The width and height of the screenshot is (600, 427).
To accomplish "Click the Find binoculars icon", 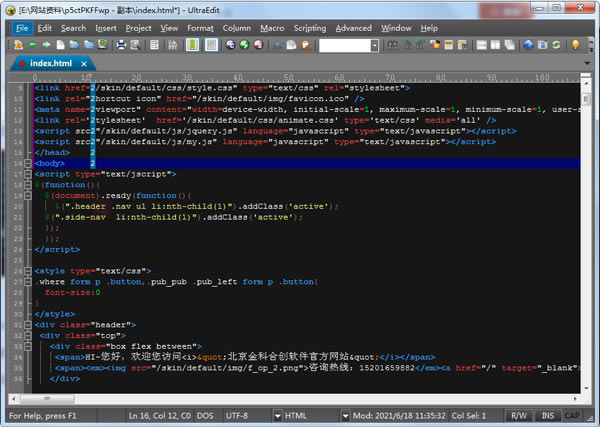I will pos(393,45).
